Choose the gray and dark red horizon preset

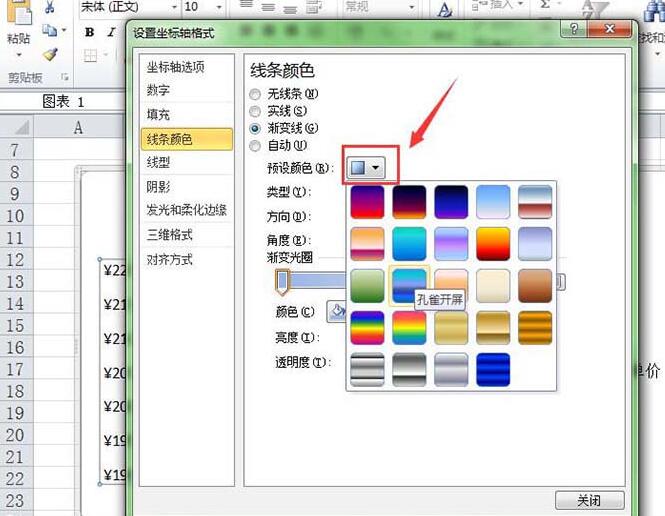(x=535, y=202)
